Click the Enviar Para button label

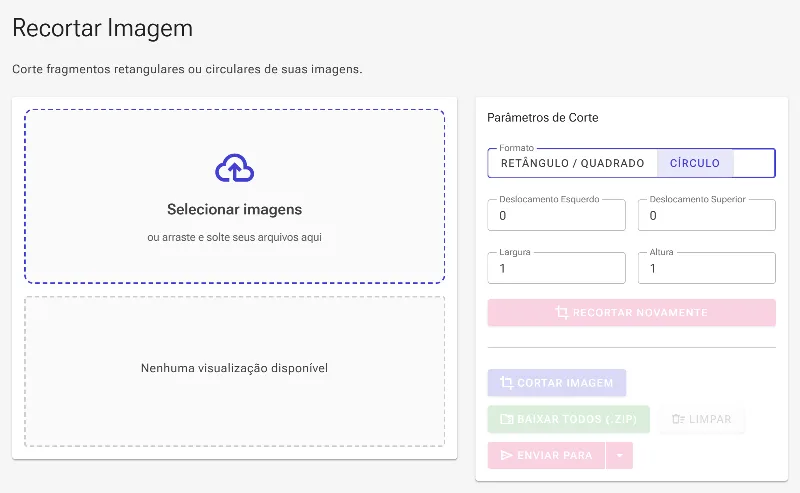click(555, 455)
